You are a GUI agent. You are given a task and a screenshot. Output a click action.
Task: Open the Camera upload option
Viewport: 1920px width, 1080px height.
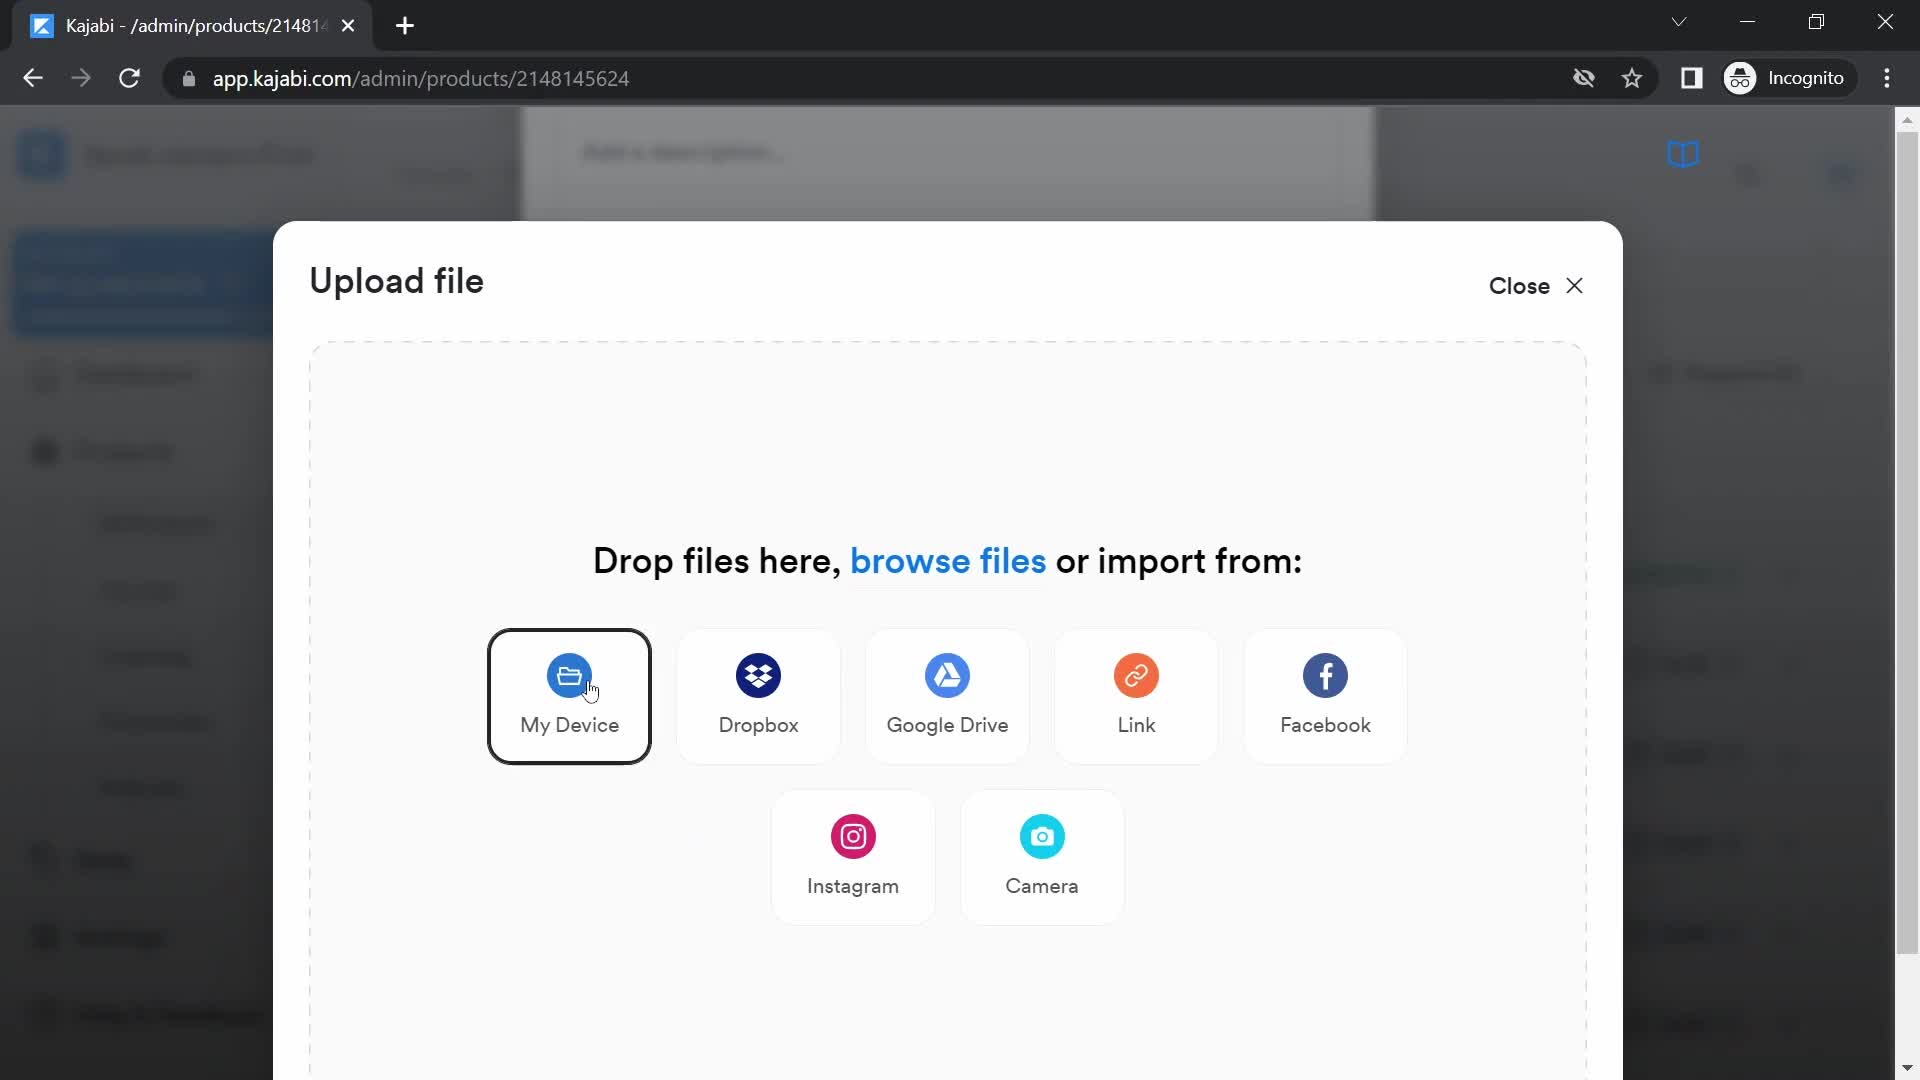pyautogui.click(x=1042, y=857)
